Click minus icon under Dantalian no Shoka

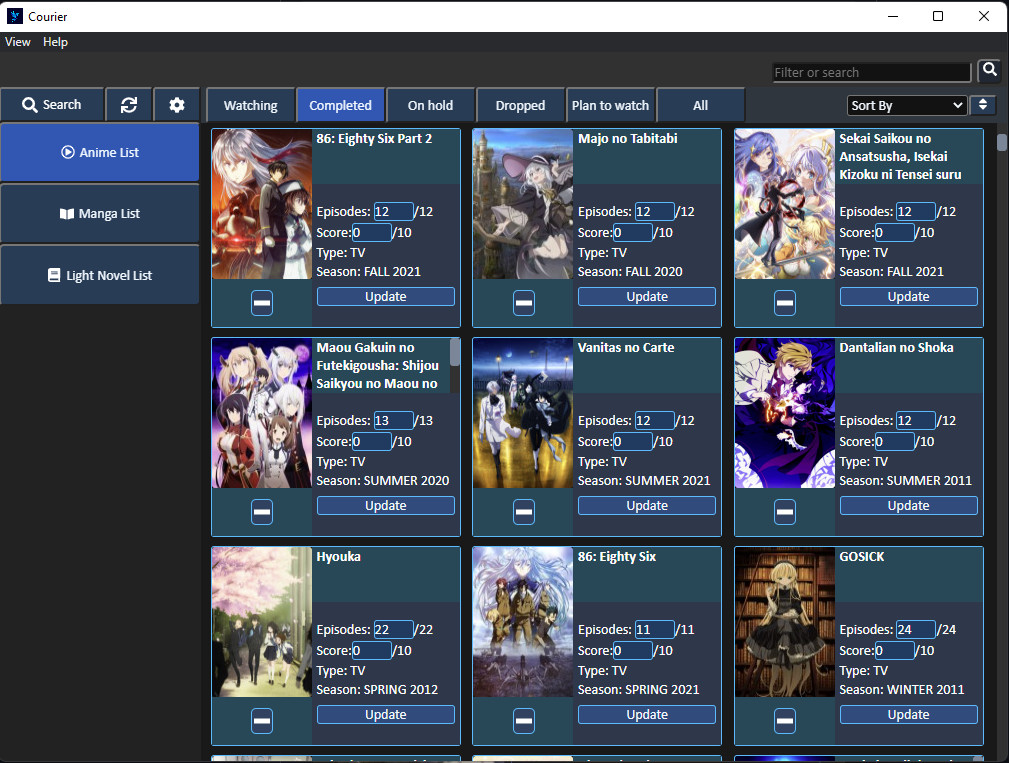tap(784, 511)
